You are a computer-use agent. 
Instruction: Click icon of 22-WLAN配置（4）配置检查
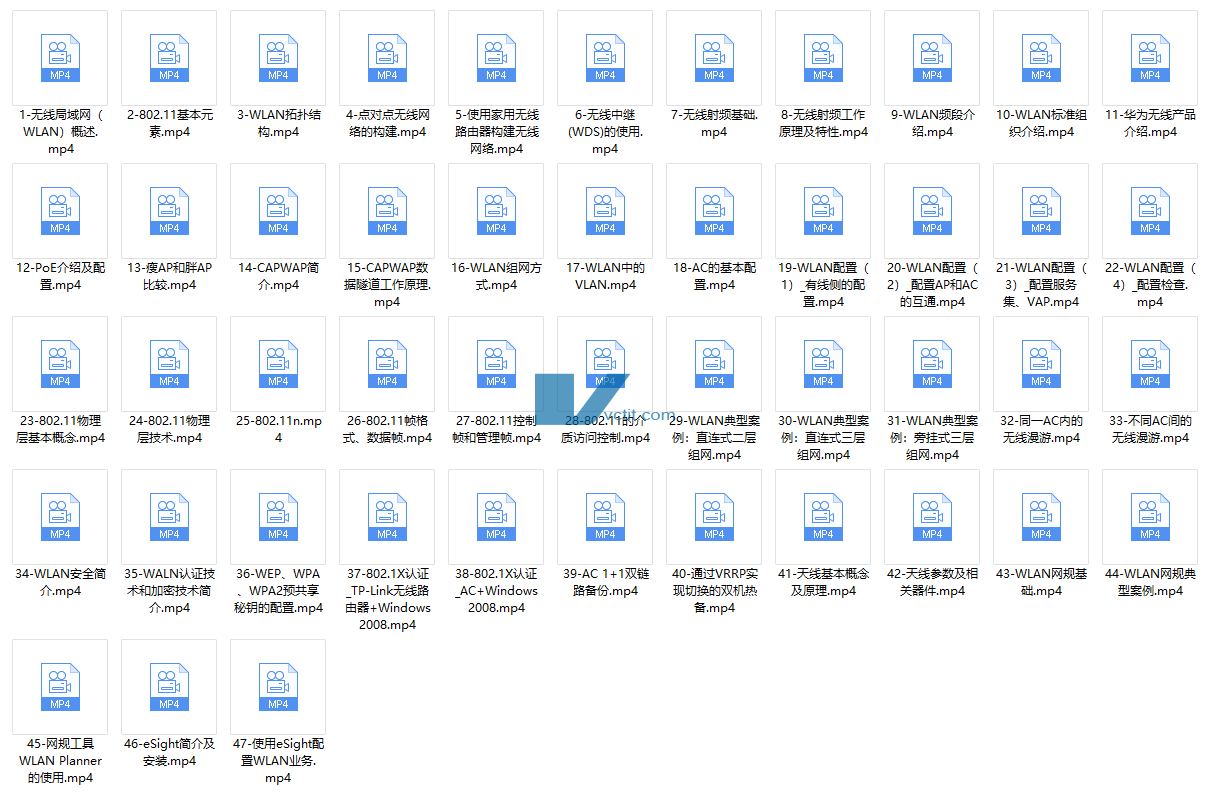pyautogui.click(x=1150, y=211)
